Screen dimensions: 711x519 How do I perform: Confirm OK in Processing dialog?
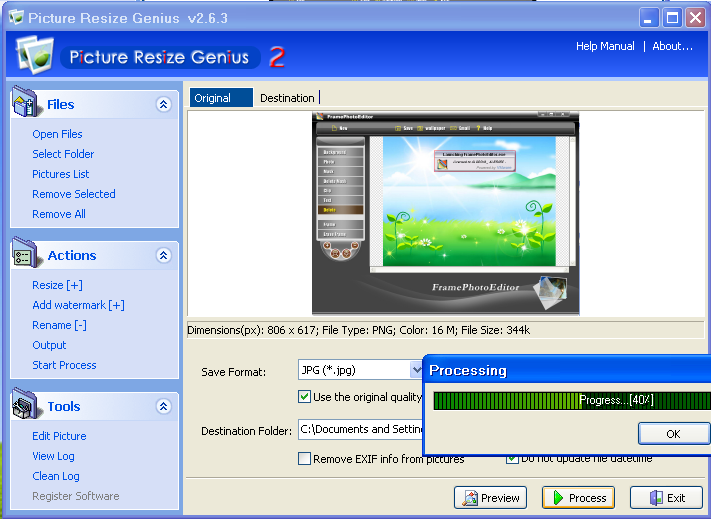674,434
